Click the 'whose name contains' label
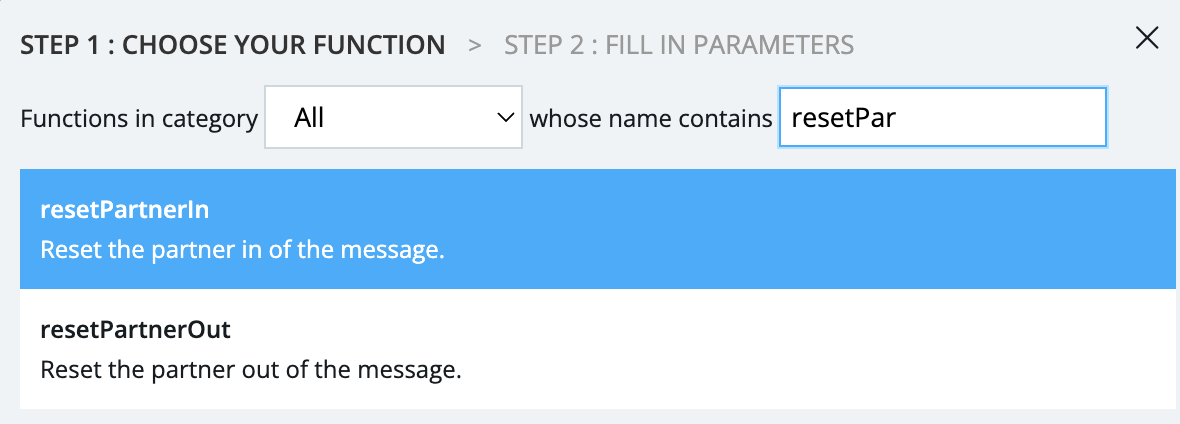1180x424 pixels. pos(651,118)
